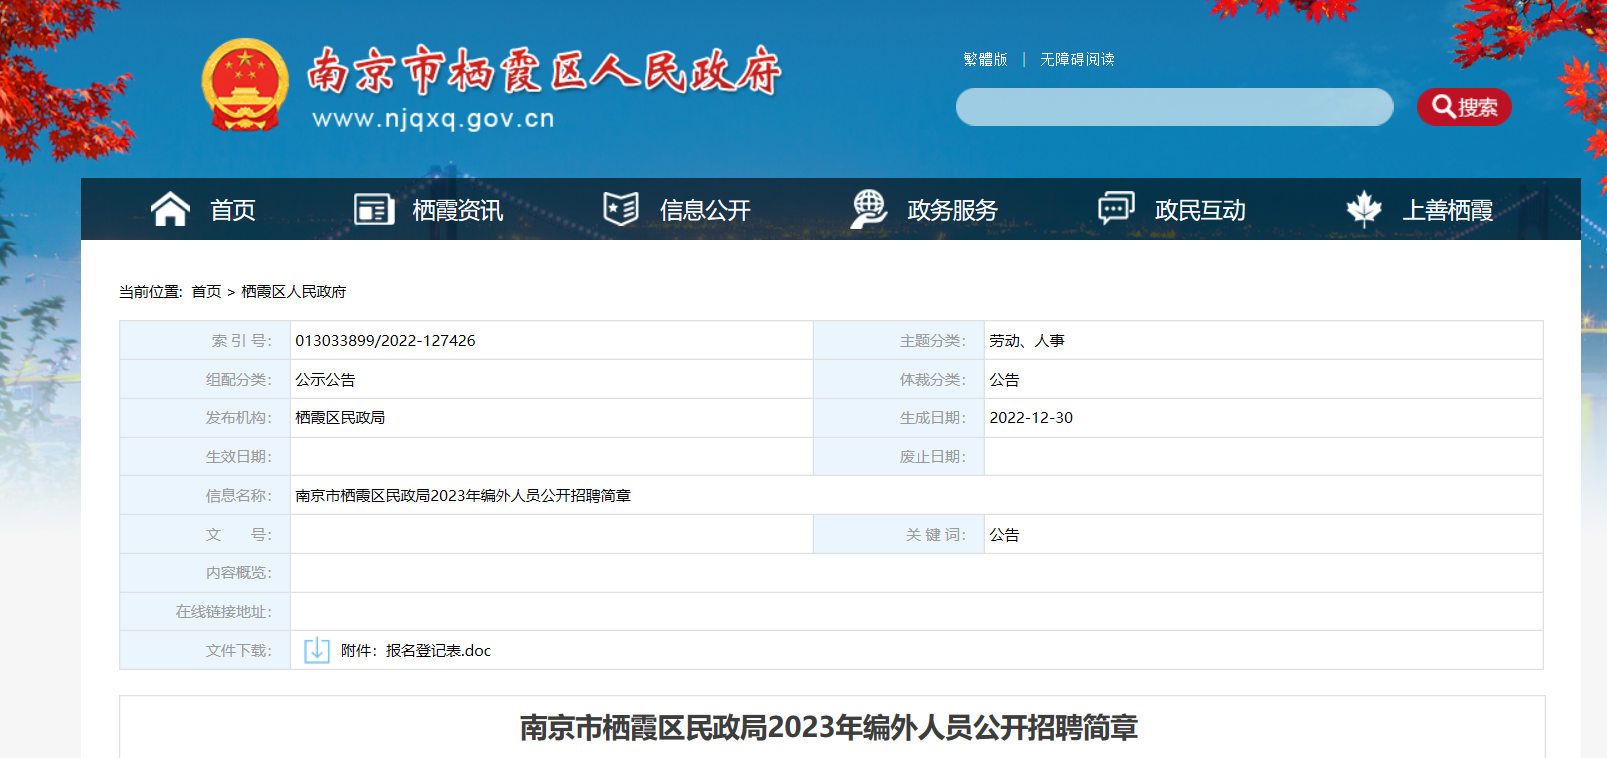The width and height of the screenshot is (1607, 758).
Task: Open the 信息公开 navigation menu item
Action: [705, 210]
